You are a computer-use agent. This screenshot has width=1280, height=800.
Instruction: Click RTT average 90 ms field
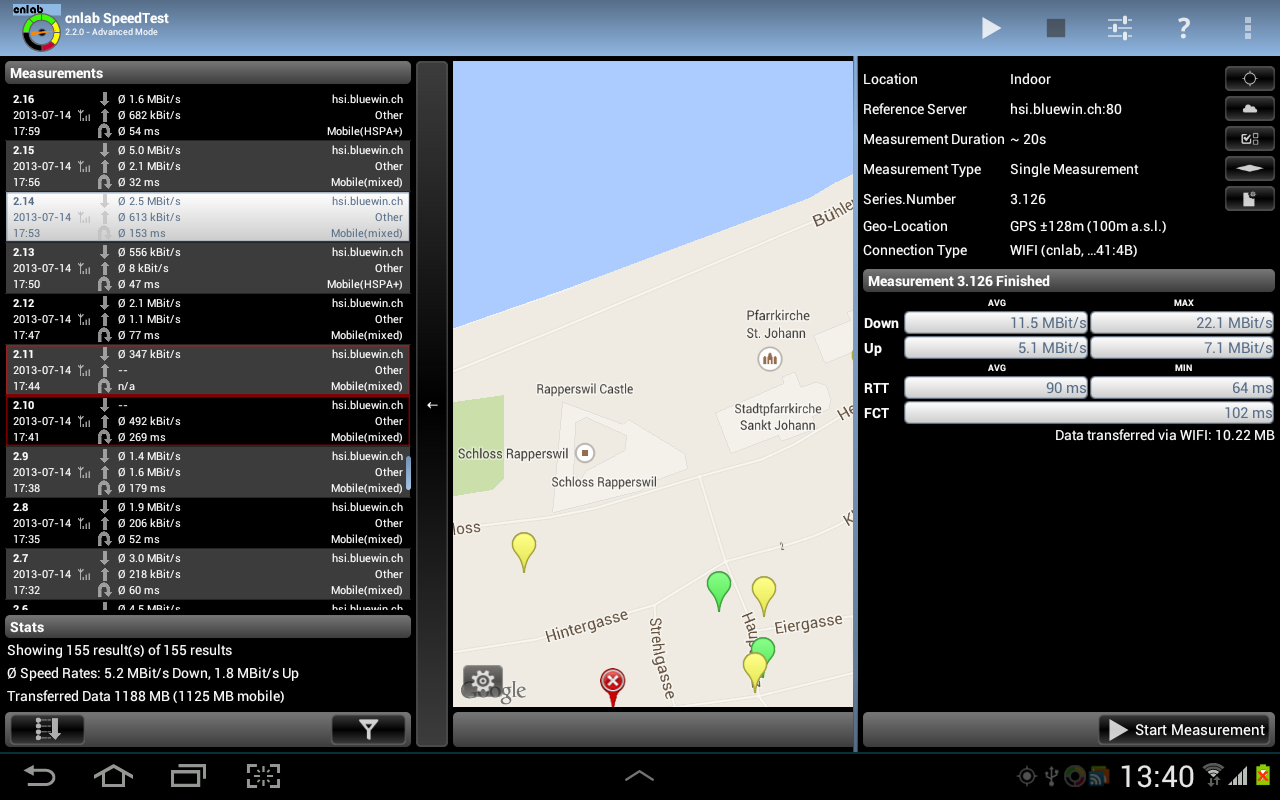coord(996,388)
